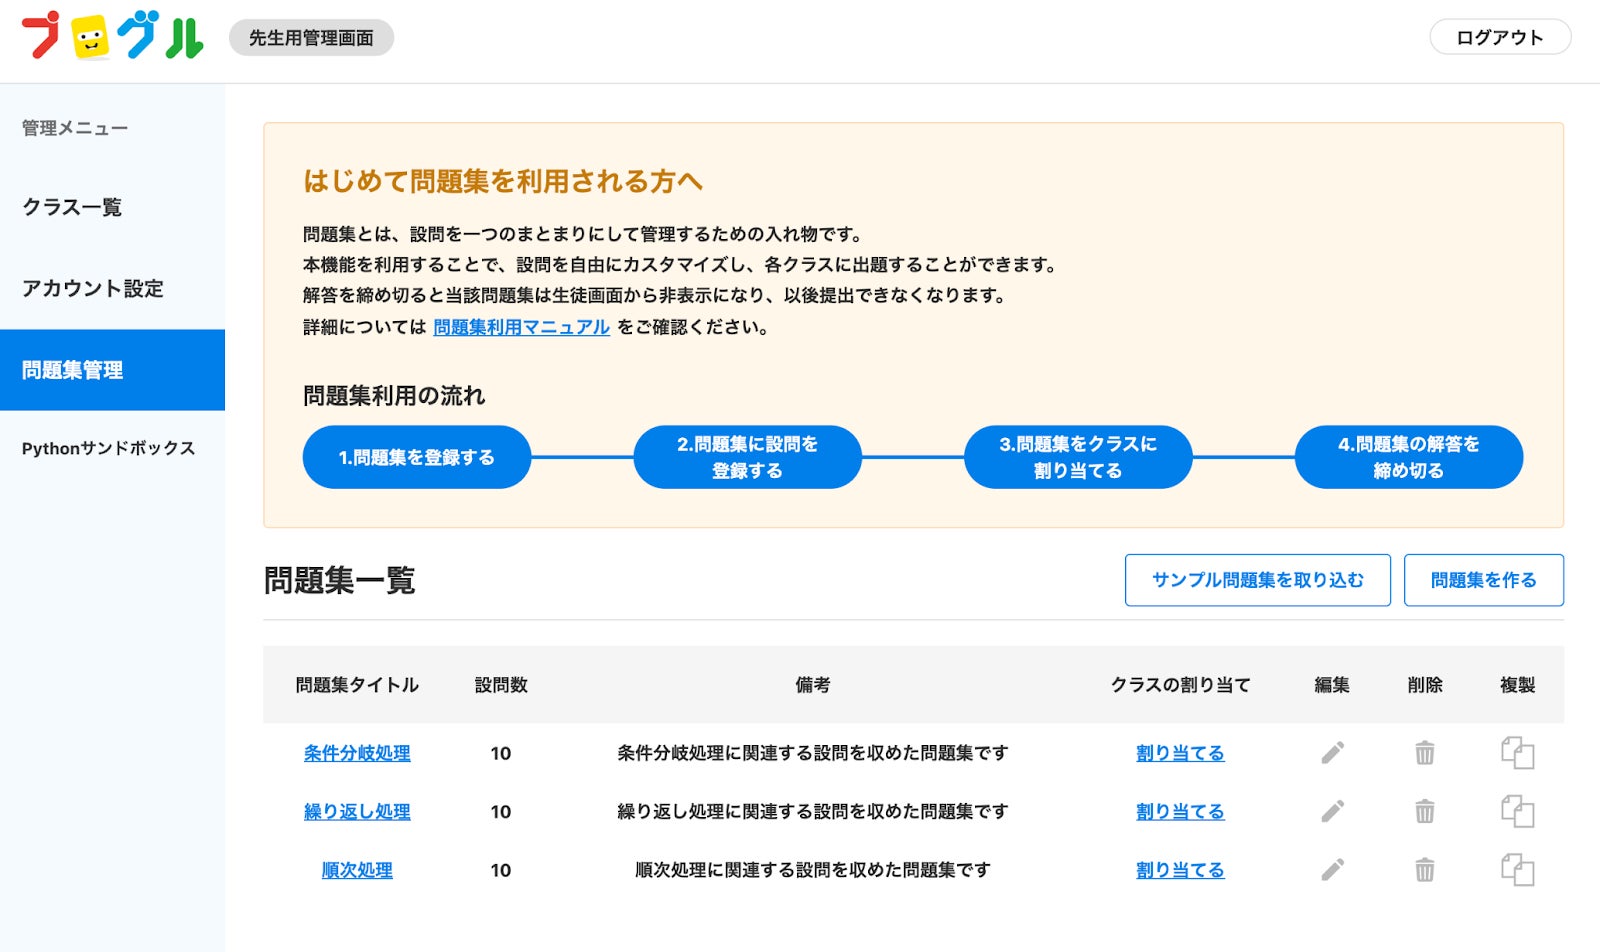1600x952 pixels.
Task: Click the 問題集タイトル column header
Action: [357, 685]
